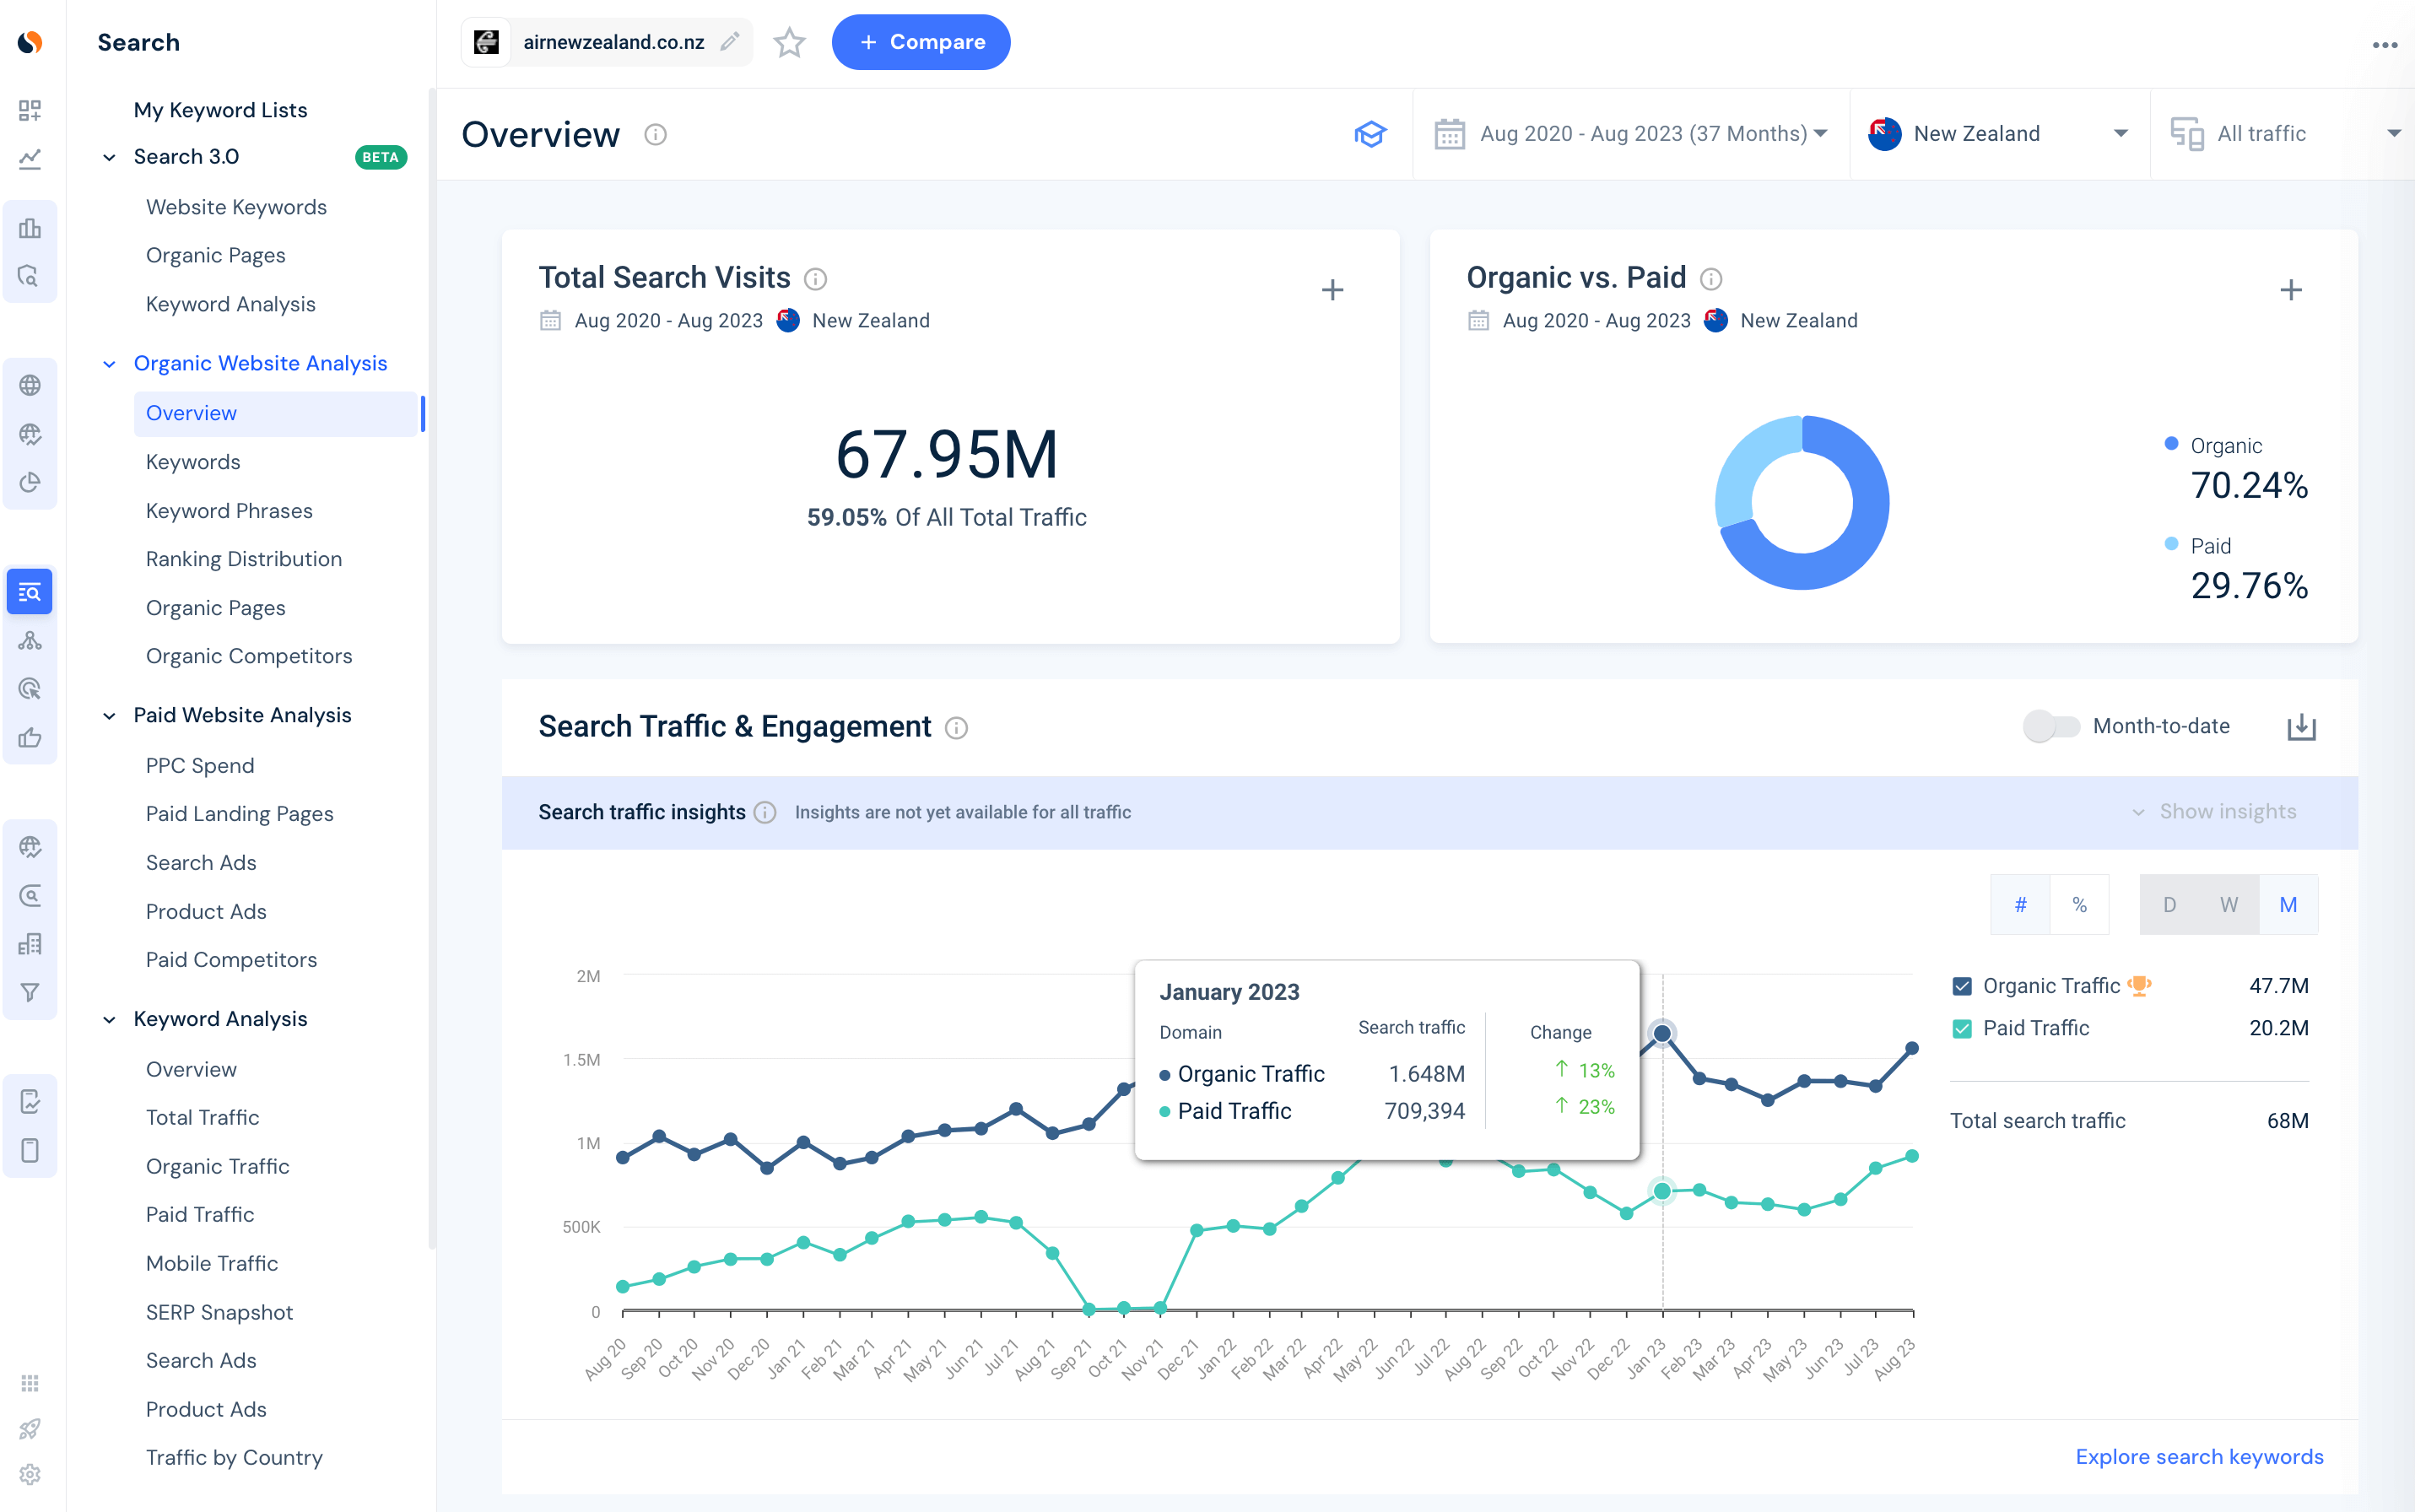Open the settings gear in the left rail

(30, 1474)
